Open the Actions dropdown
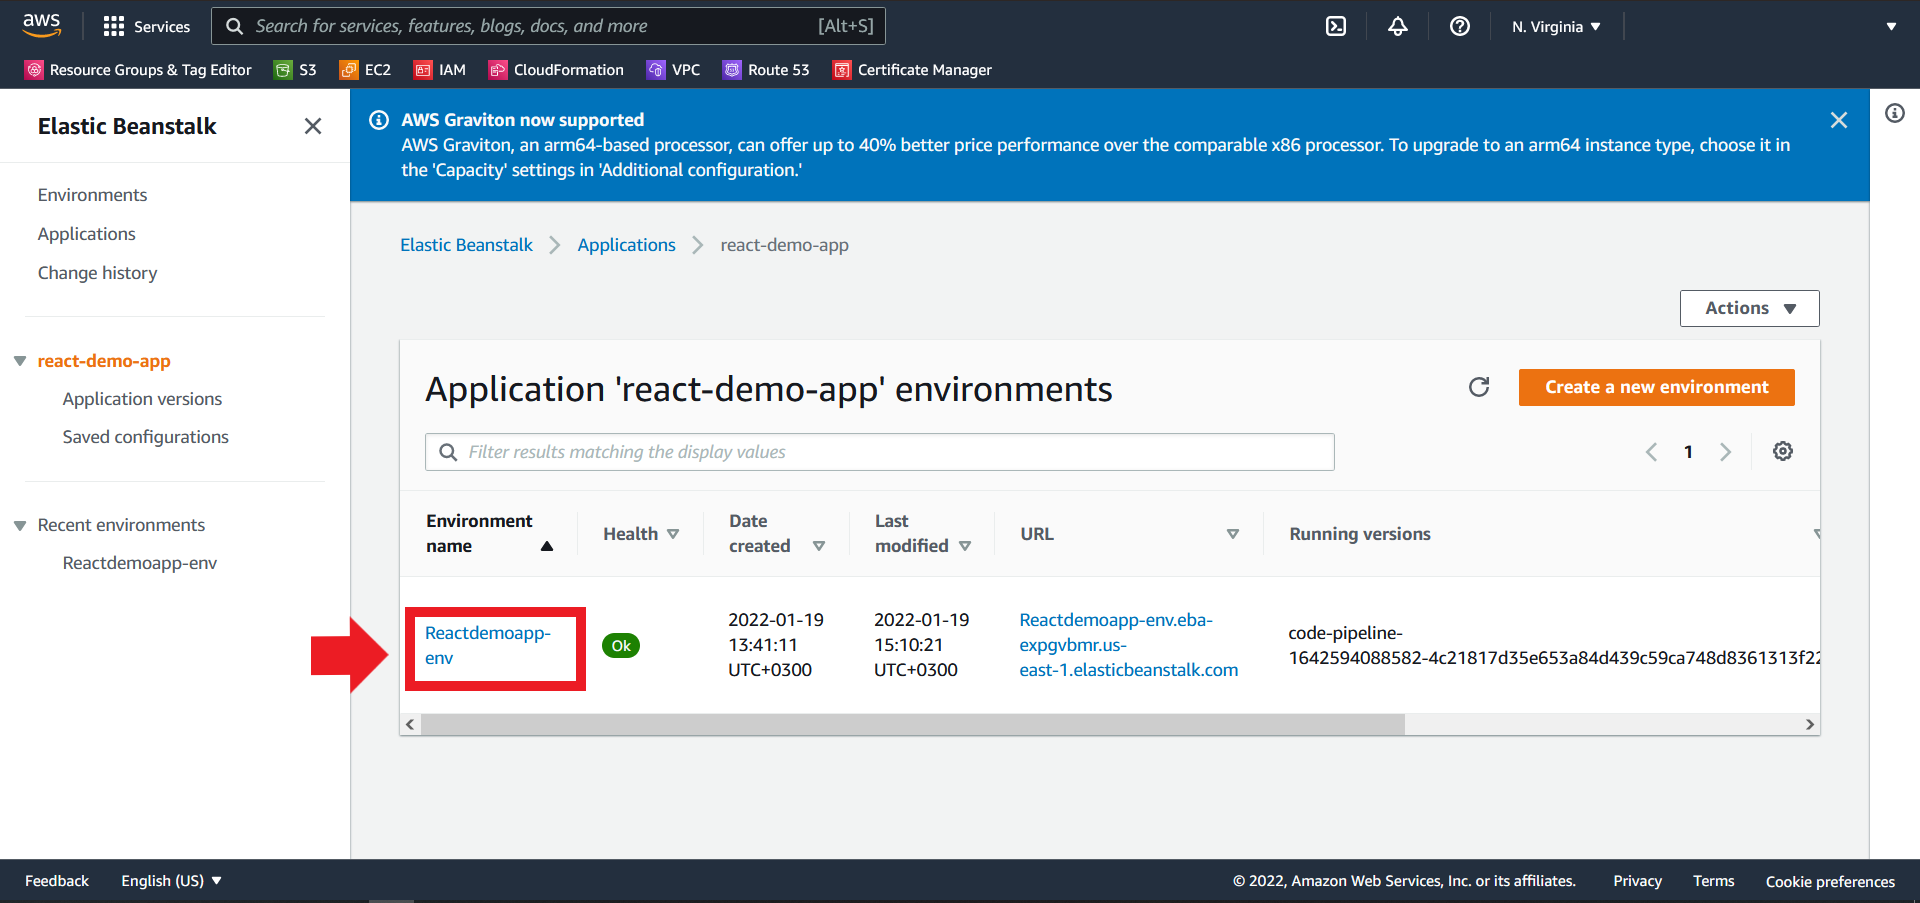 1748,308
